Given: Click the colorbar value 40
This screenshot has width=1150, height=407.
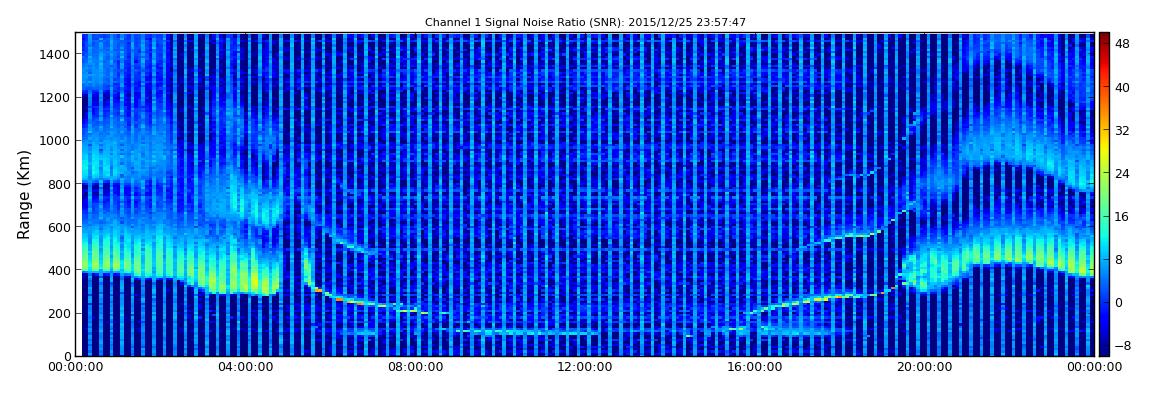Looking at the screenshot, I should 1122,87.
